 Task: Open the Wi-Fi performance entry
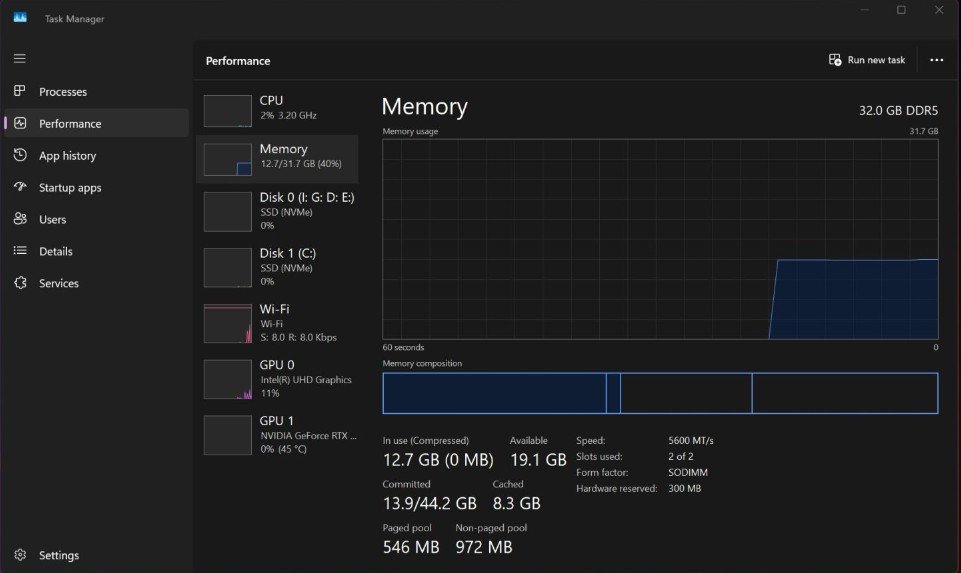pos(278,323)
